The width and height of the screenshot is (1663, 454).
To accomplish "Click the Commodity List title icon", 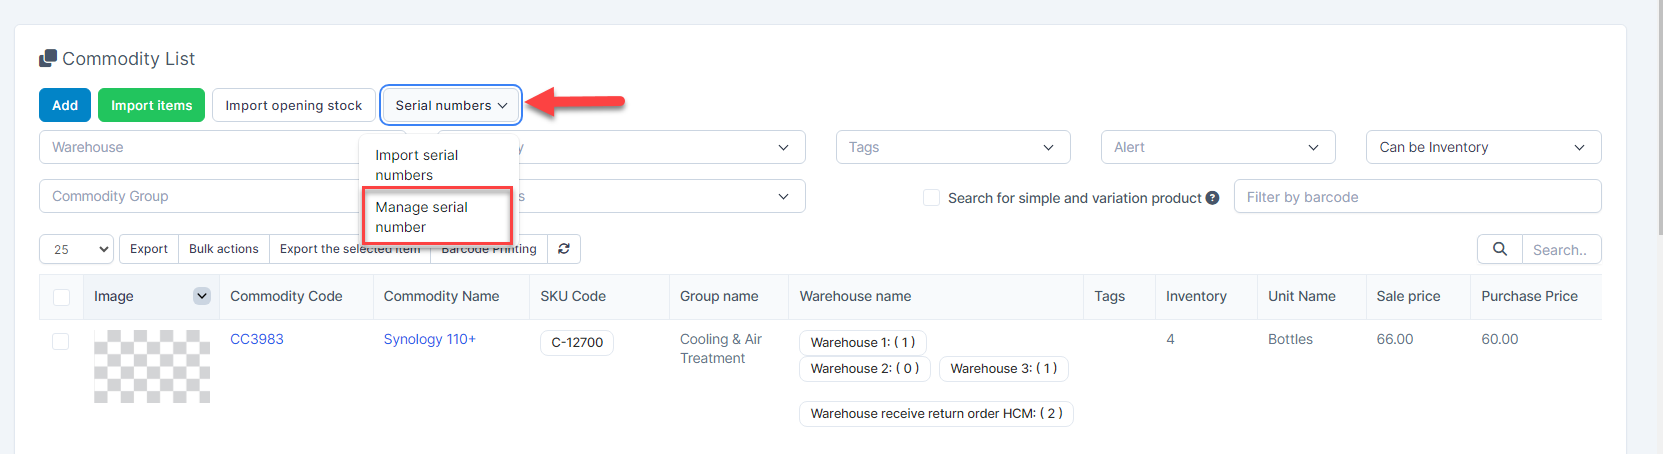I will [47, 59].
